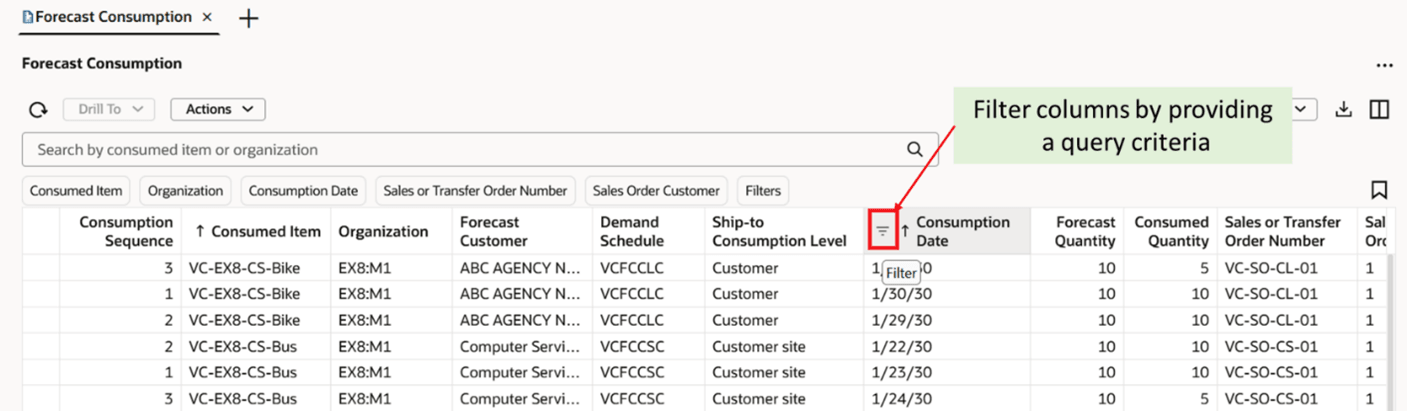Open the column layout panel icon
Viewport: 1407px width, 411px height.
(1379, 109)
